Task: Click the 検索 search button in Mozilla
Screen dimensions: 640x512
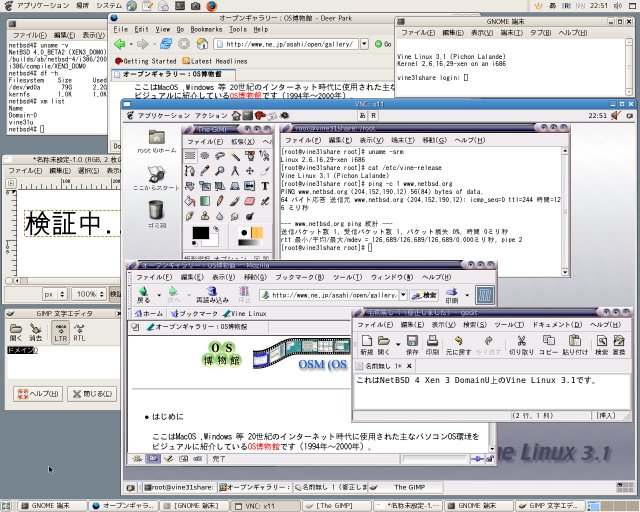Action: point(424,295)
